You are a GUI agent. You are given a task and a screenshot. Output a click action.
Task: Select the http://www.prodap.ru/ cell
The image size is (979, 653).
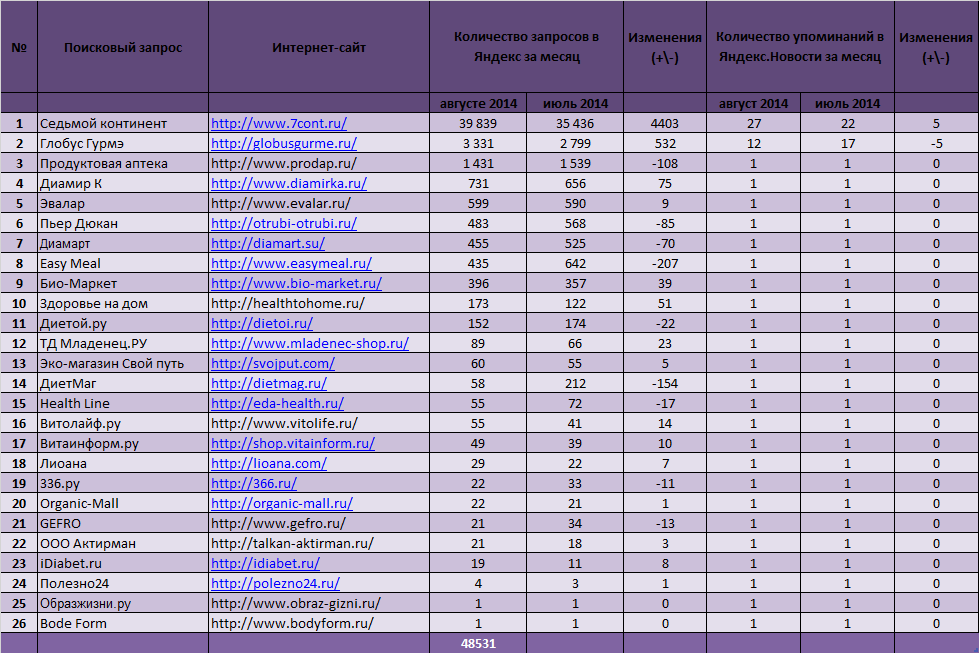click(319, 164)
